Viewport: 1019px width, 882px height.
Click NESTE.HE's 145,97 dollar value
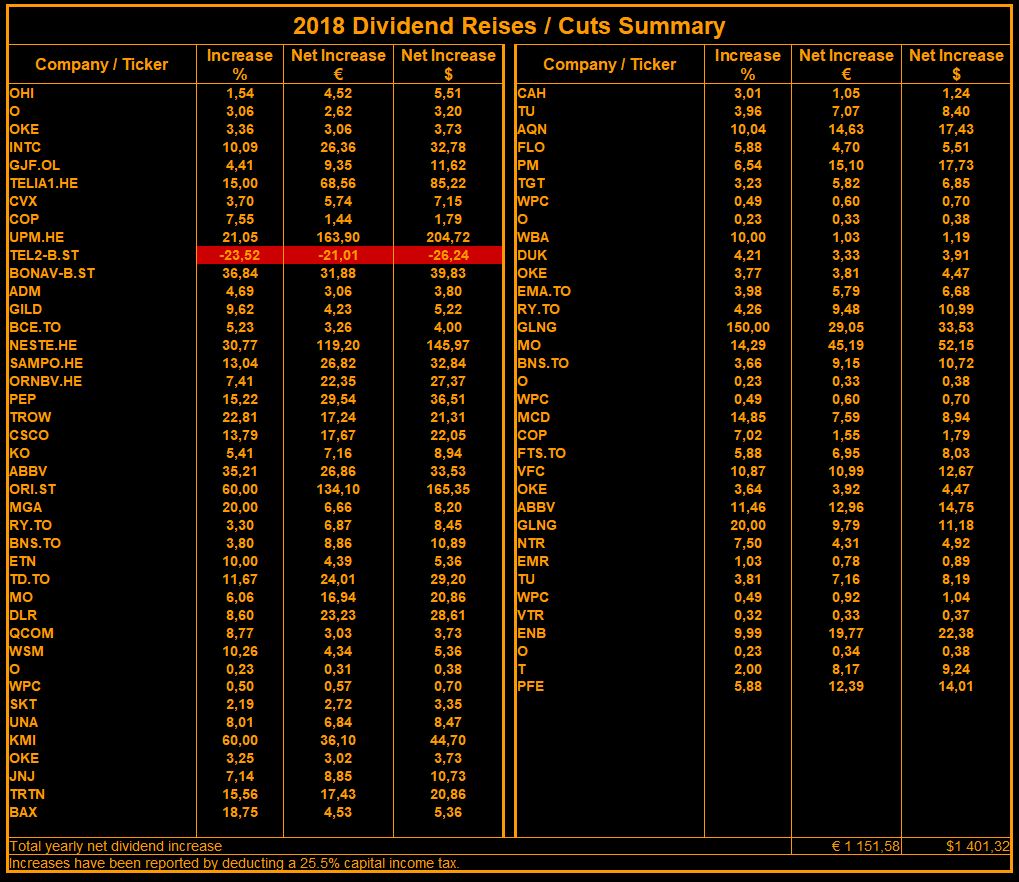point(448,345)
